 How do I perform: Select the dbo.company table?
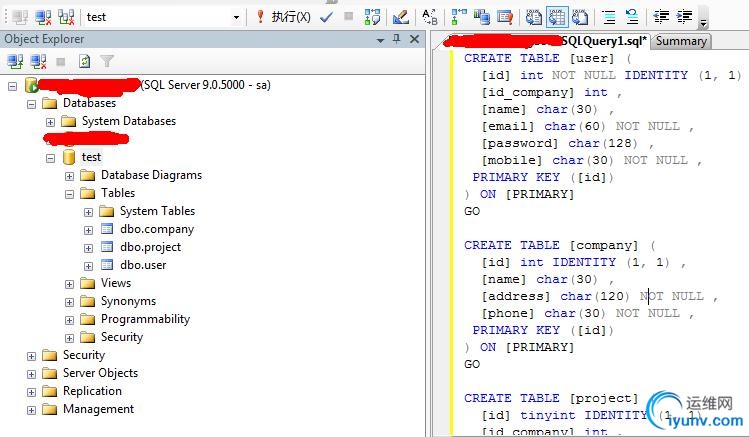click(x=157, y=229)
